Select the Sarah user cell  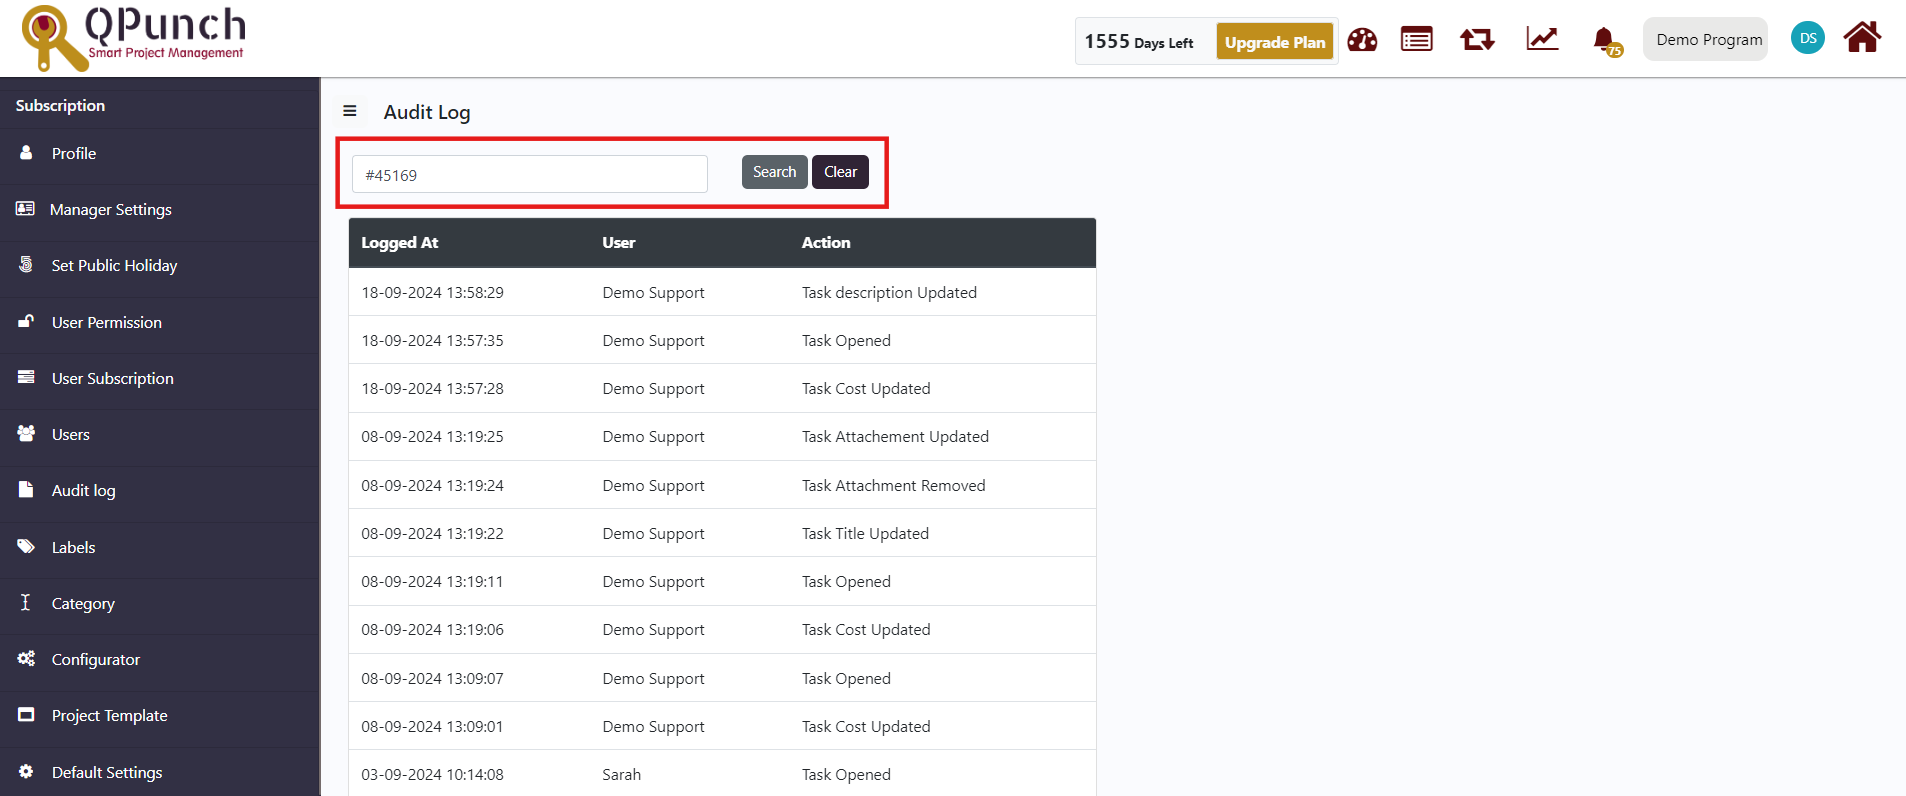pyautogui.click(x=621, y=774)
